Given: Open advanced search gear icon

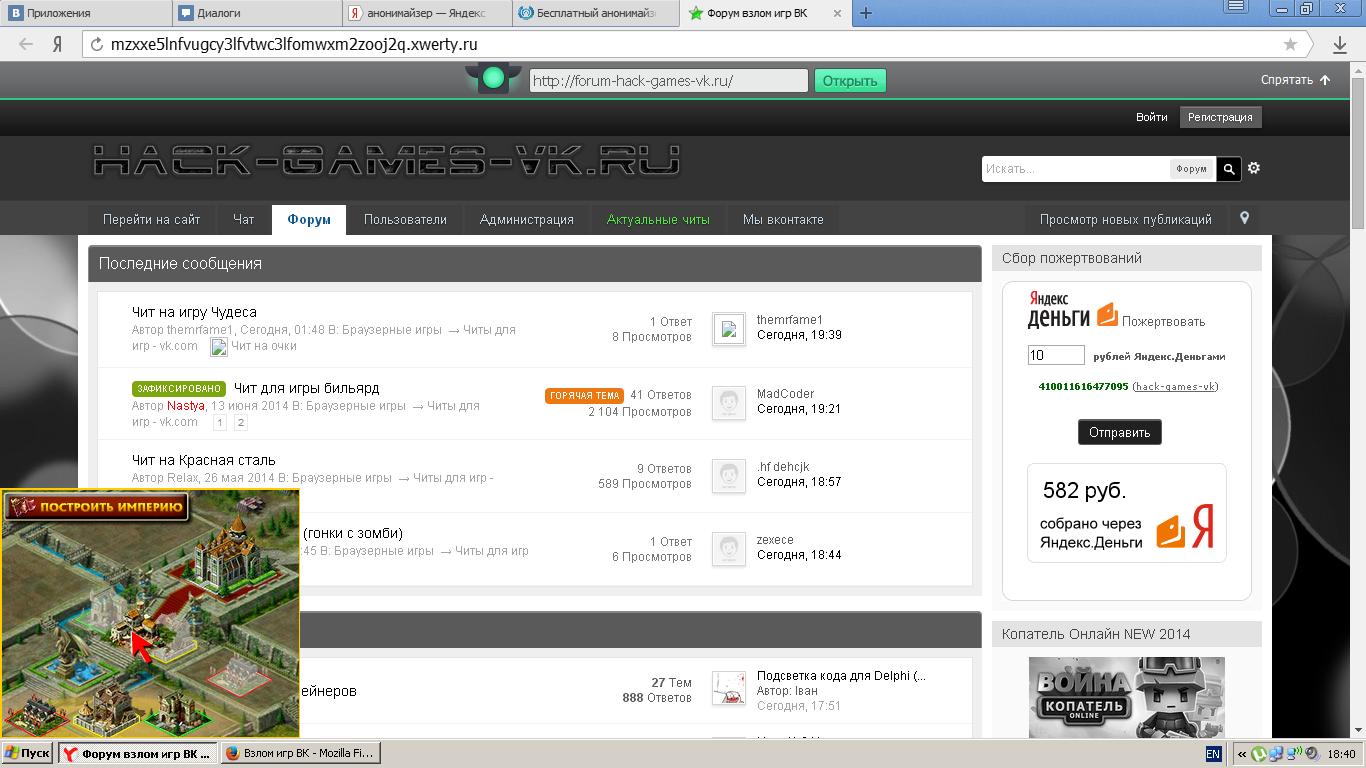Looking at the screenshot, I should coord(1254,168).
